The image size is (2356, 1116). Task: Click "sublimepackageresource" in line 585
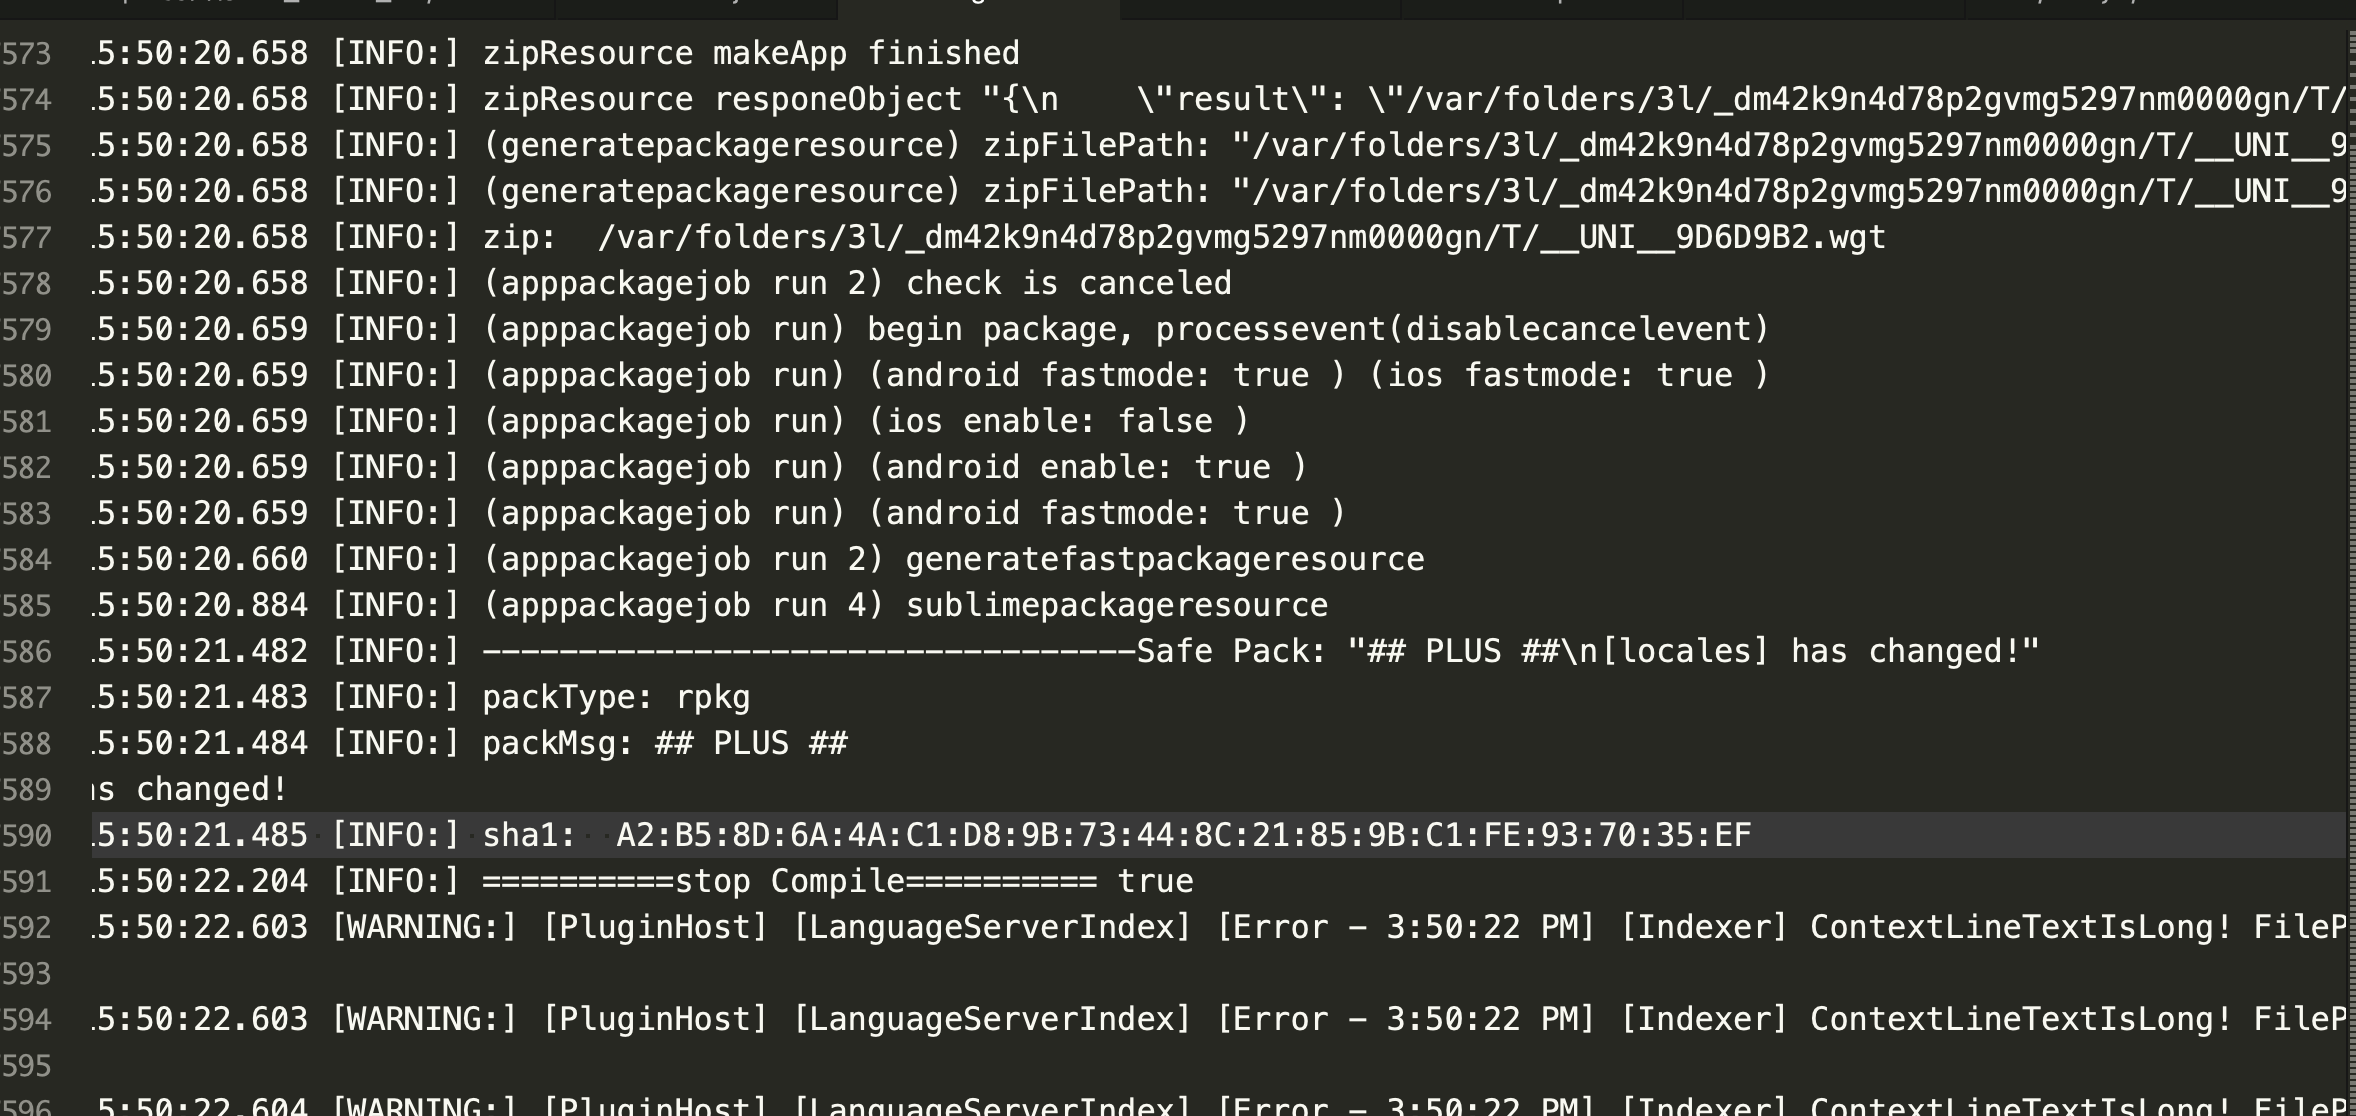pyautogui.click(x=1116, y=605)
